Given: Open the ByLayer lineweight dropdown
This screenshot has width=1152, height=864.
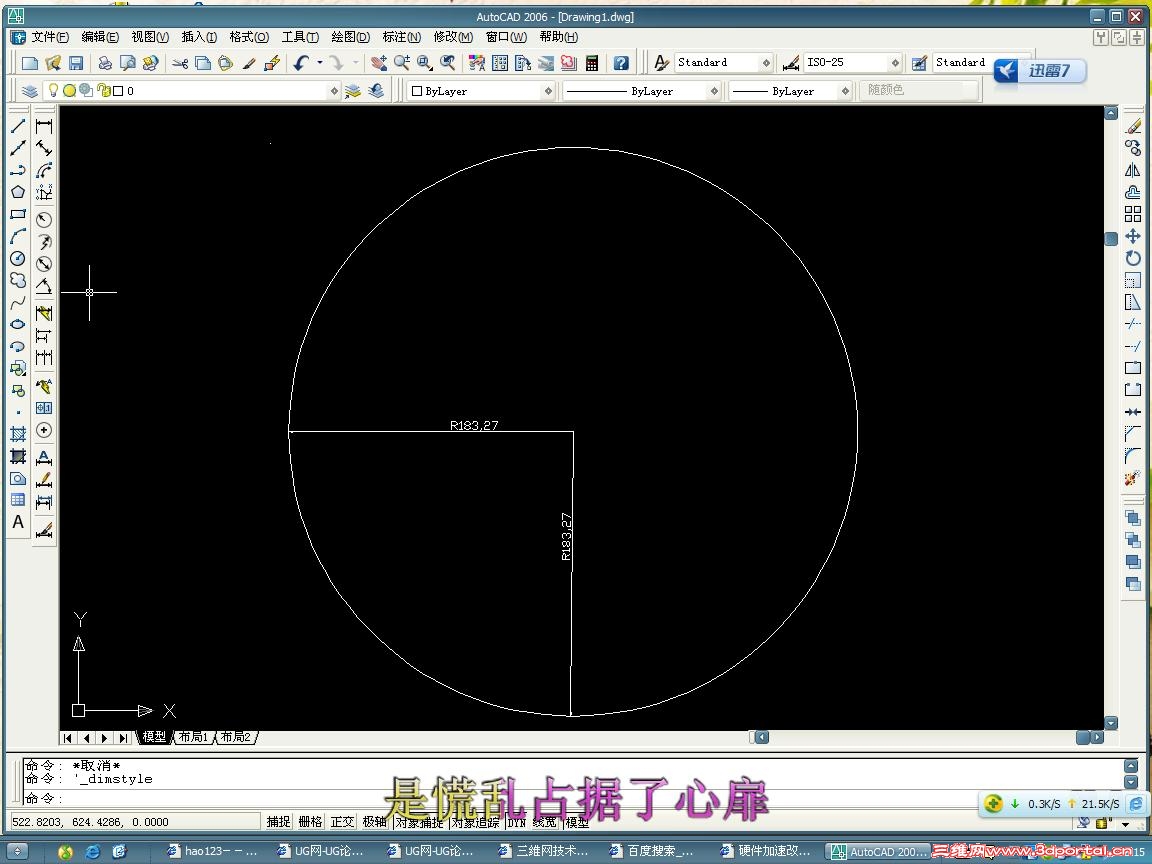Looking at the screenshot, I should point(846,91).
